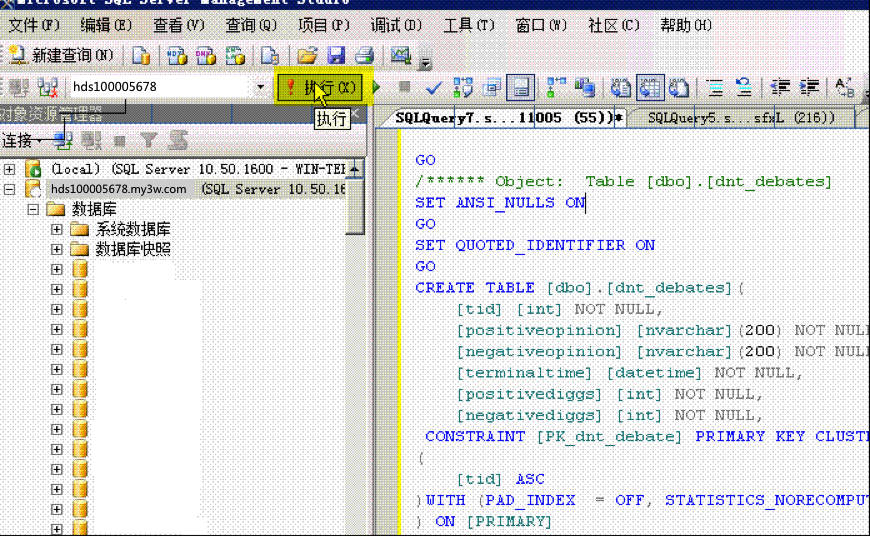Expand the 数据库快照 folder
Image resolution: width=870 pixels, height=537 pixels.
pos(56,249)
